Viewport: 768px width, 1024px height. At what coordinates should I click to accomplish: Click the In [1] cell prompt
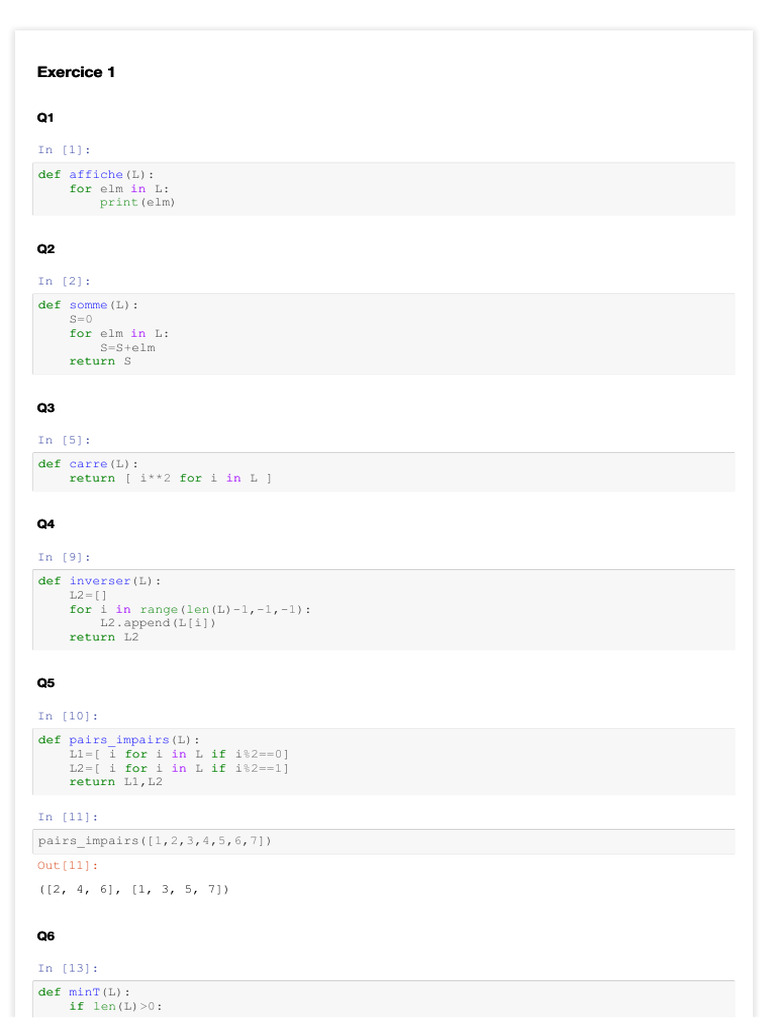[64, 150]
